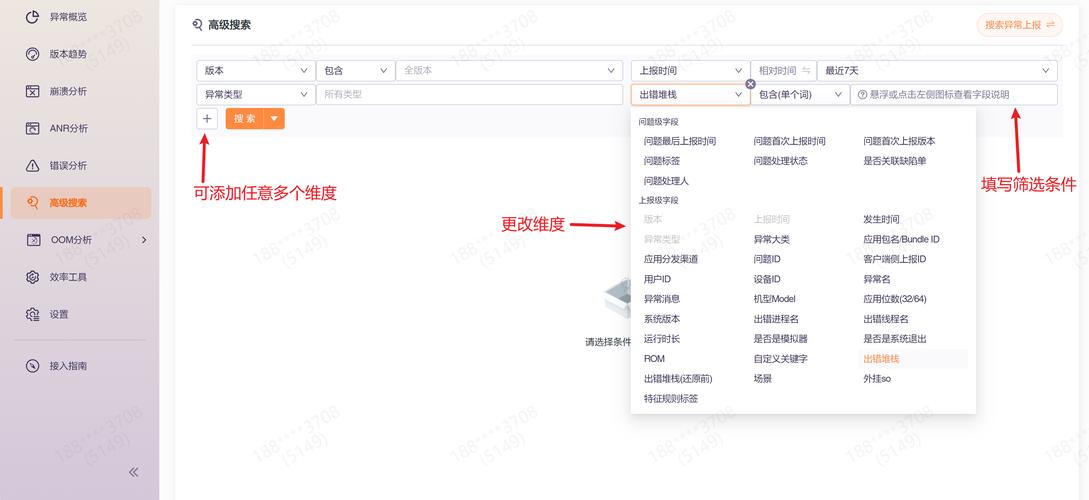The width and height of the screenshot is (1089, 500).
Task: Click the 崩溃分析 sidebar icon
Action: click(32, 91)
